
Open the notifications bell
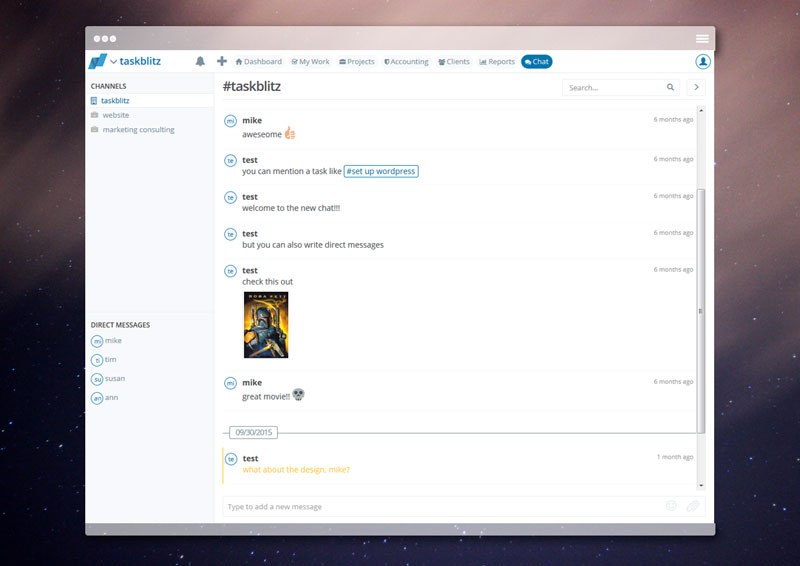200,62
